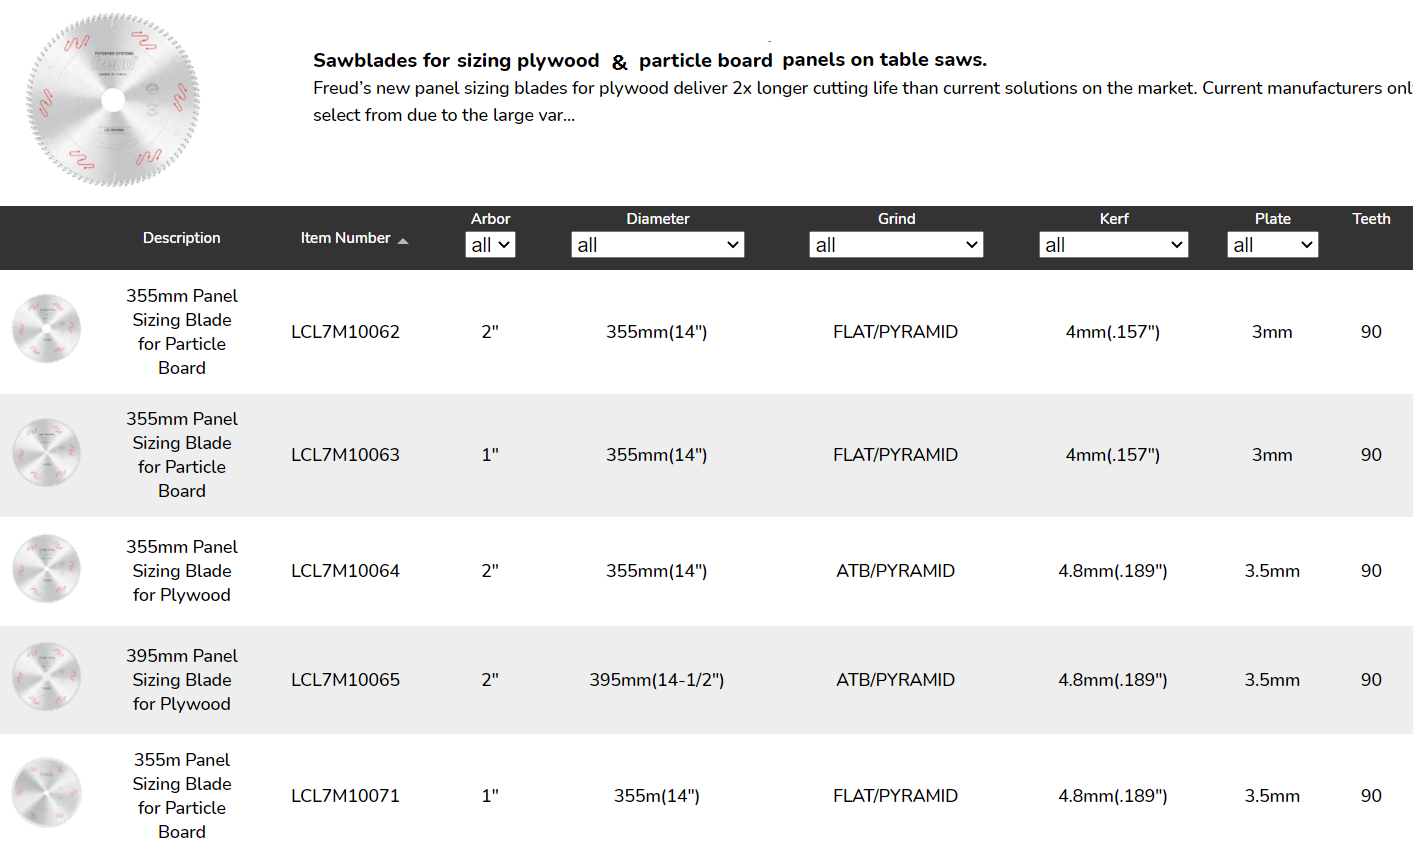Open item number LCL7M10062
This screenshot has width=1413, height=866.
(x=345, y=332)
